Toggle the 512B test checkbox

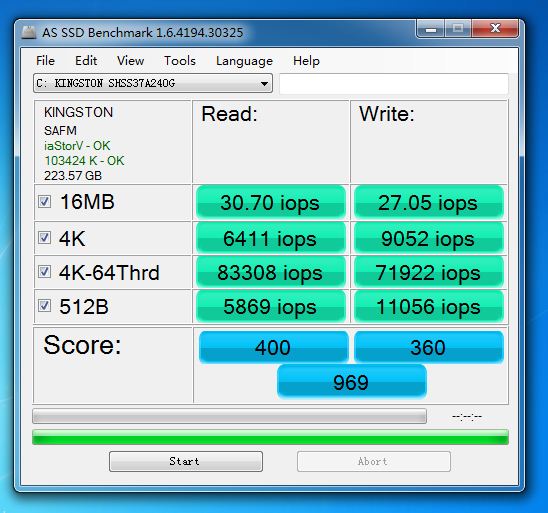pyautogui.click(x=44, y=306)
